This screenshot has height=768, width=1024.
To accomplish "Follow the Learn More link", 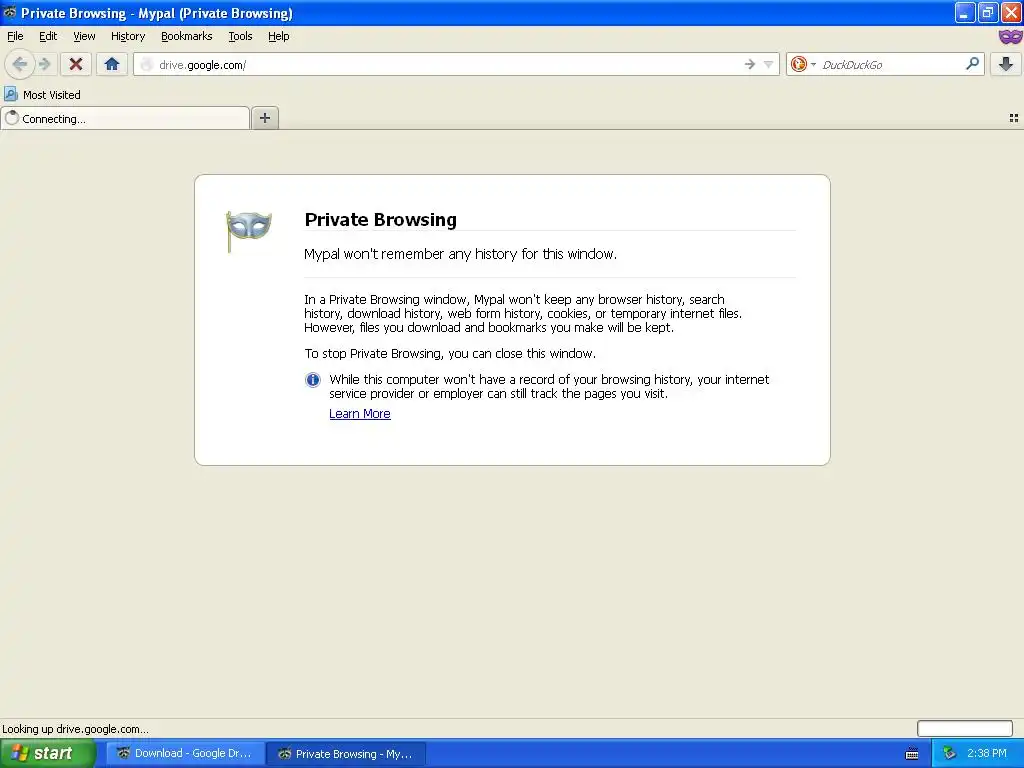I will pos(360,413).
